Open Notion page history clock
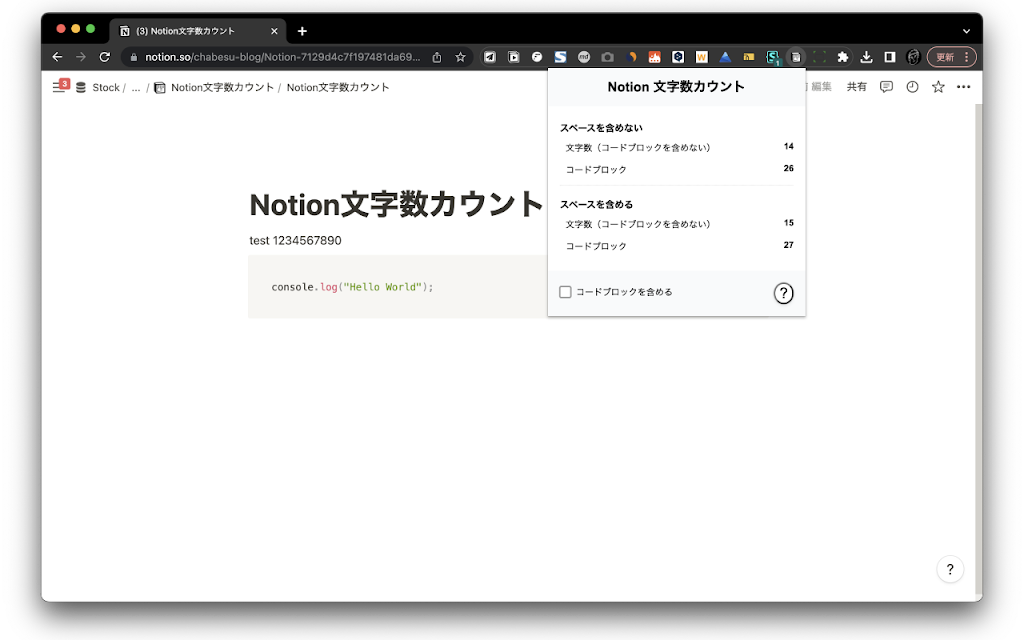 [x=912, y=86]
